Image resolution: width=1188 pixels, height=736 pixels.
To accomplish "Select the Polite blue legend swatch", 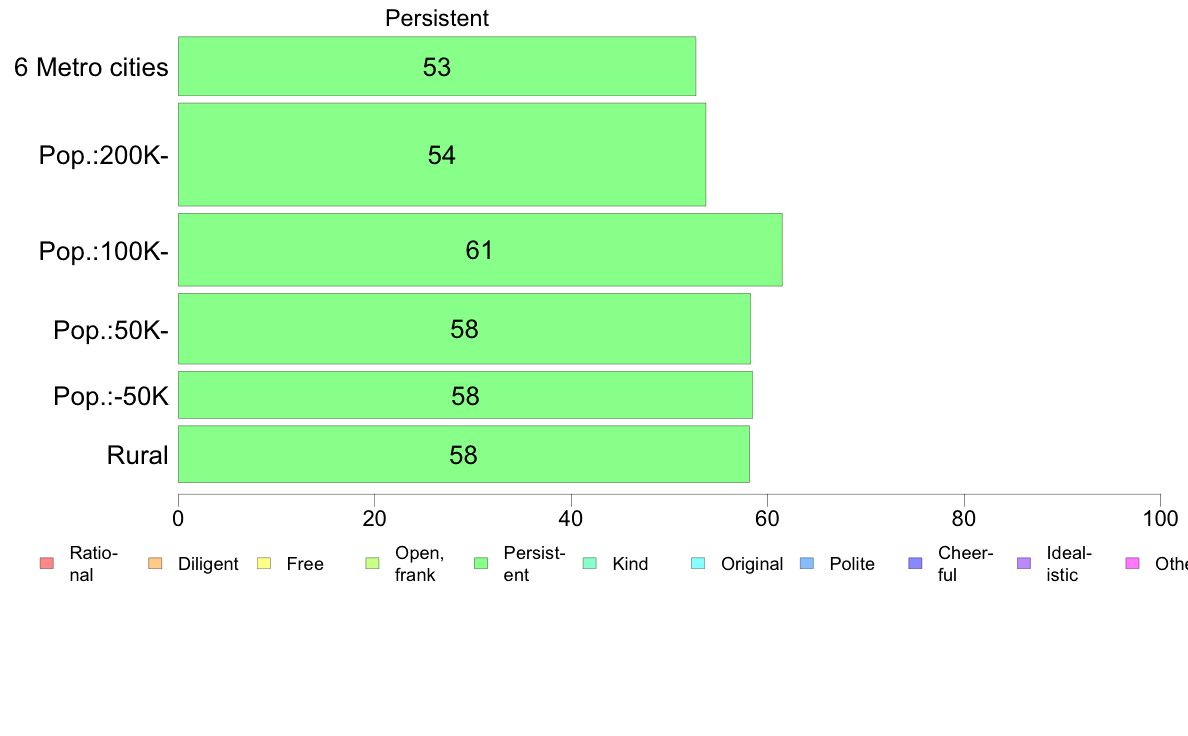I will 807,563.
